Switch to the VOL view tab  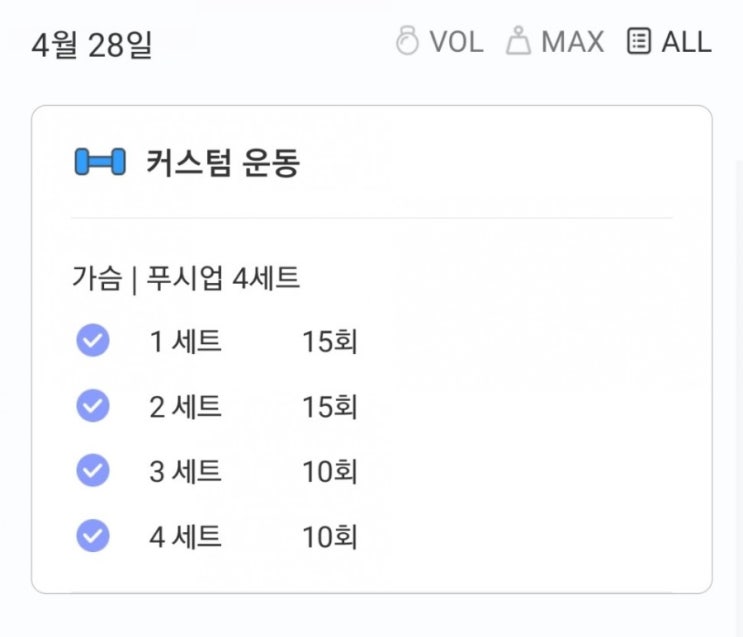click(456, 42)
